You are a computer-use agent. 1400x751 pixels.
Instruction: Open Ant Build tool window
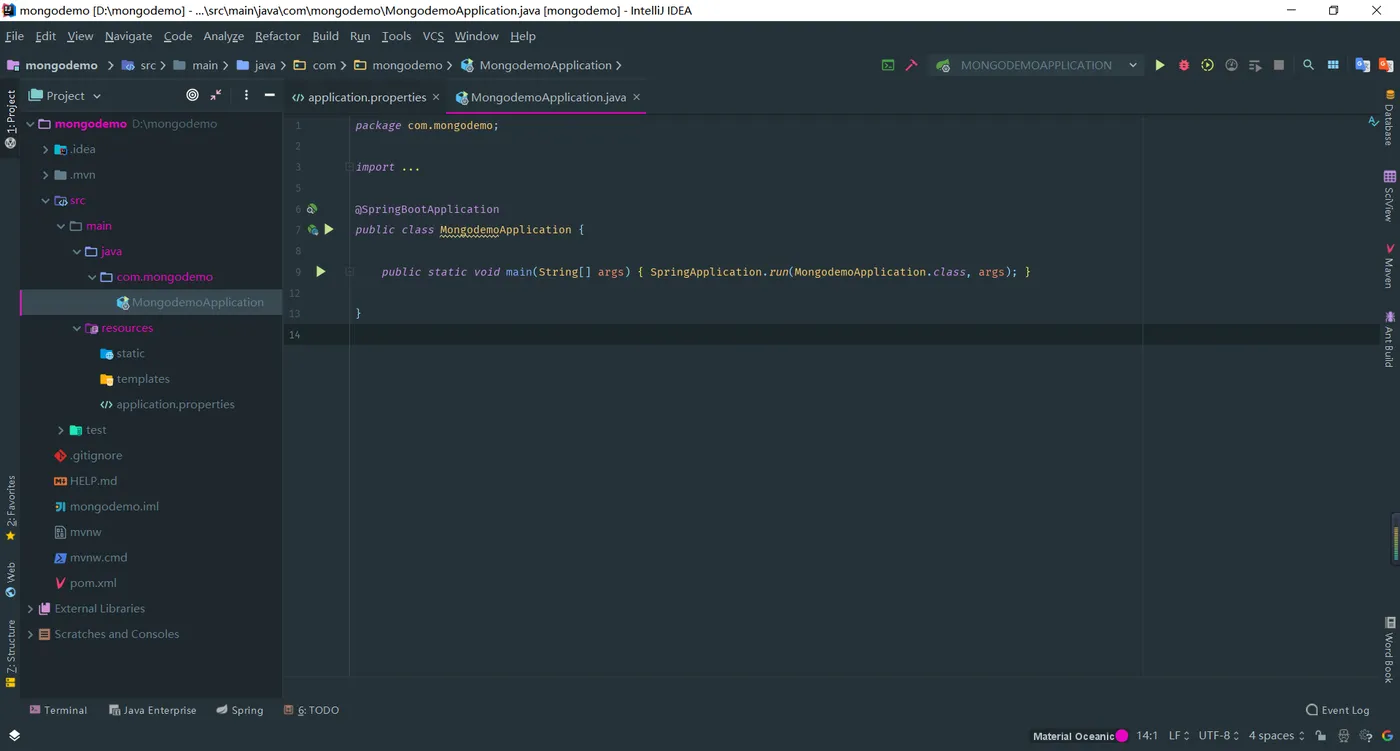click(1389, 339)
